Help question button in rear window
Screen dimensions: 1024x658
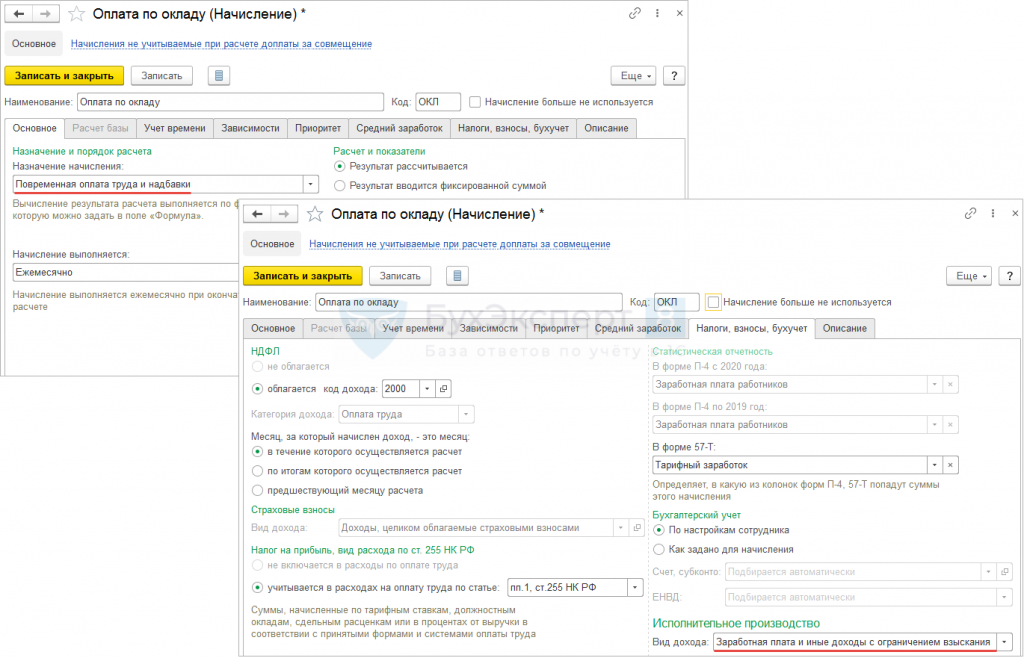[674, 76]
